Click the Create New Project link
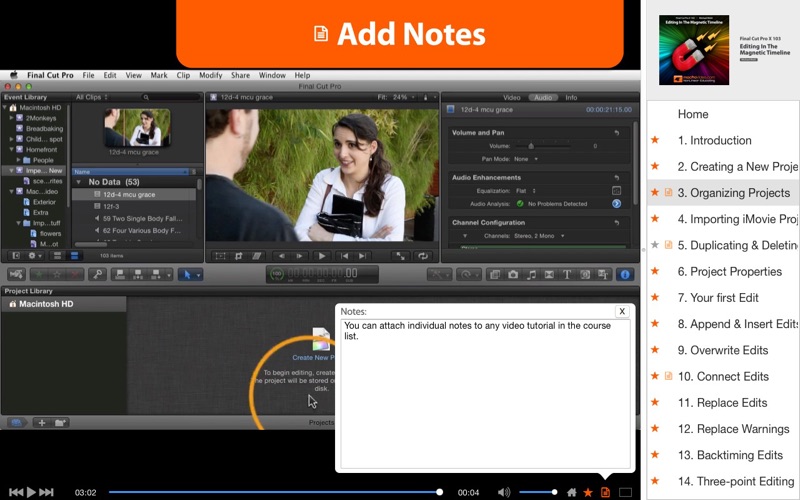This screenshot has height=500, width=800. pos(313,358)
